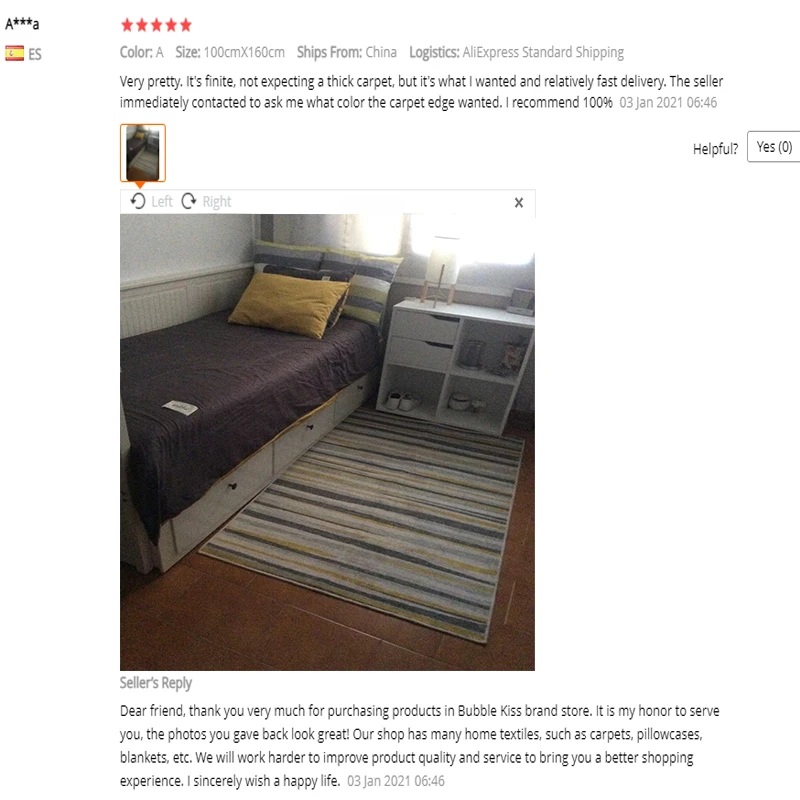Click the five-star rating icons

click(x=157, y=24)
